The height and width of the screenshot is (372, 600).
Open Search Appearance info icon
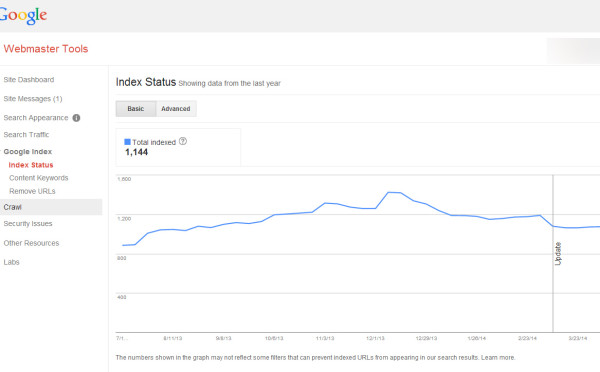click(x=77, y=118)
